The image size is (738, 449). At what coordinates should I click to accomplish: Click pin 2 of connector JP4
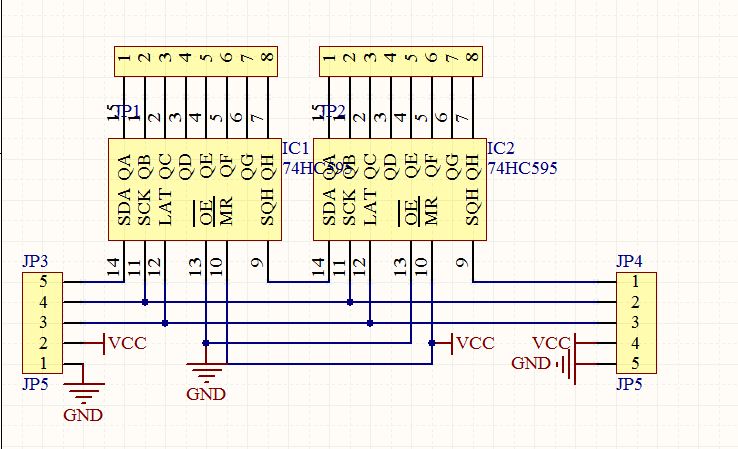point(635,302)
